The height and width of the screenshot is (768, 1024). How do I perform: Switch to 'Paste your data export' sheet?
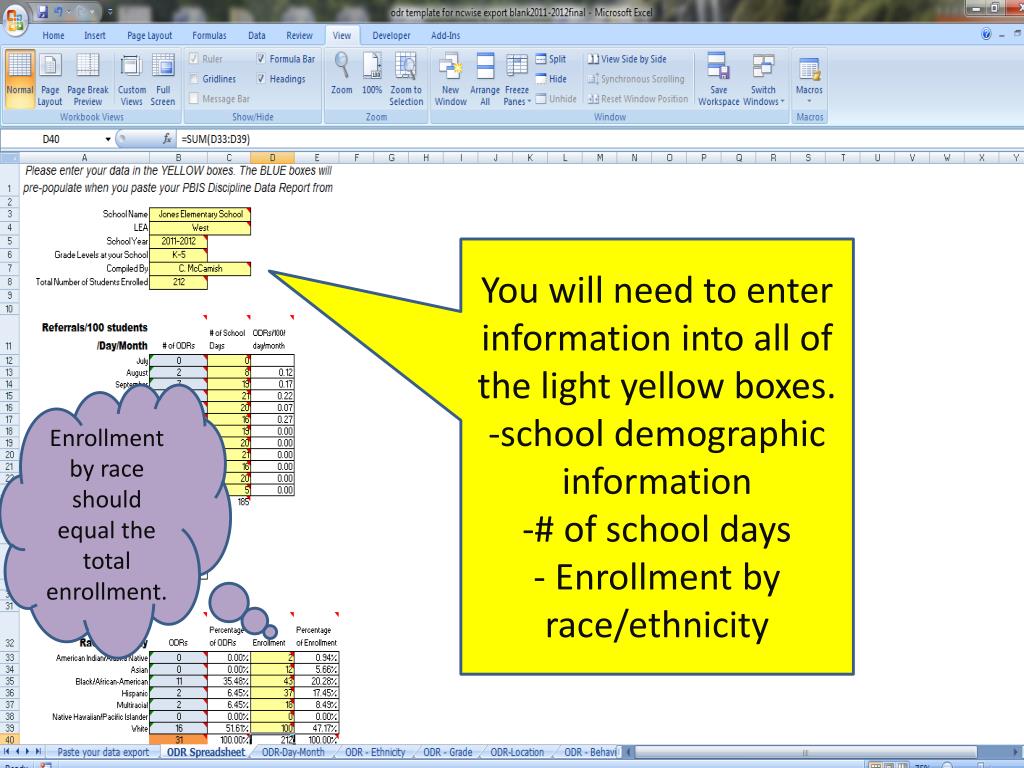tap(103, 752)
